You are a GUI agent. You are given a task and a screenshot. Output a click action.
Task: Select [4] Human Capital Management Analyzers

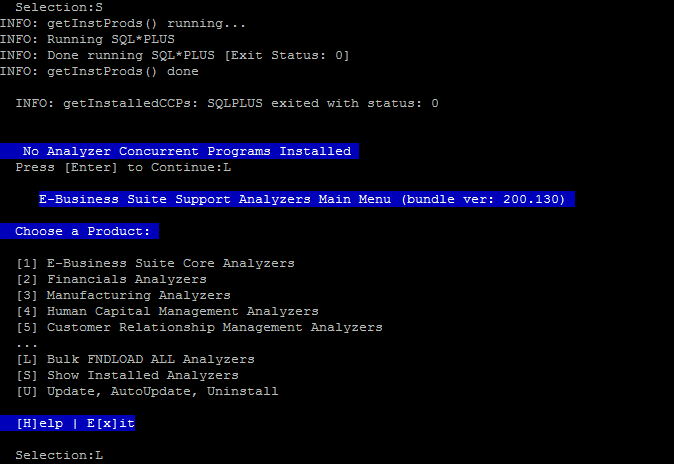tap(168, 311)
